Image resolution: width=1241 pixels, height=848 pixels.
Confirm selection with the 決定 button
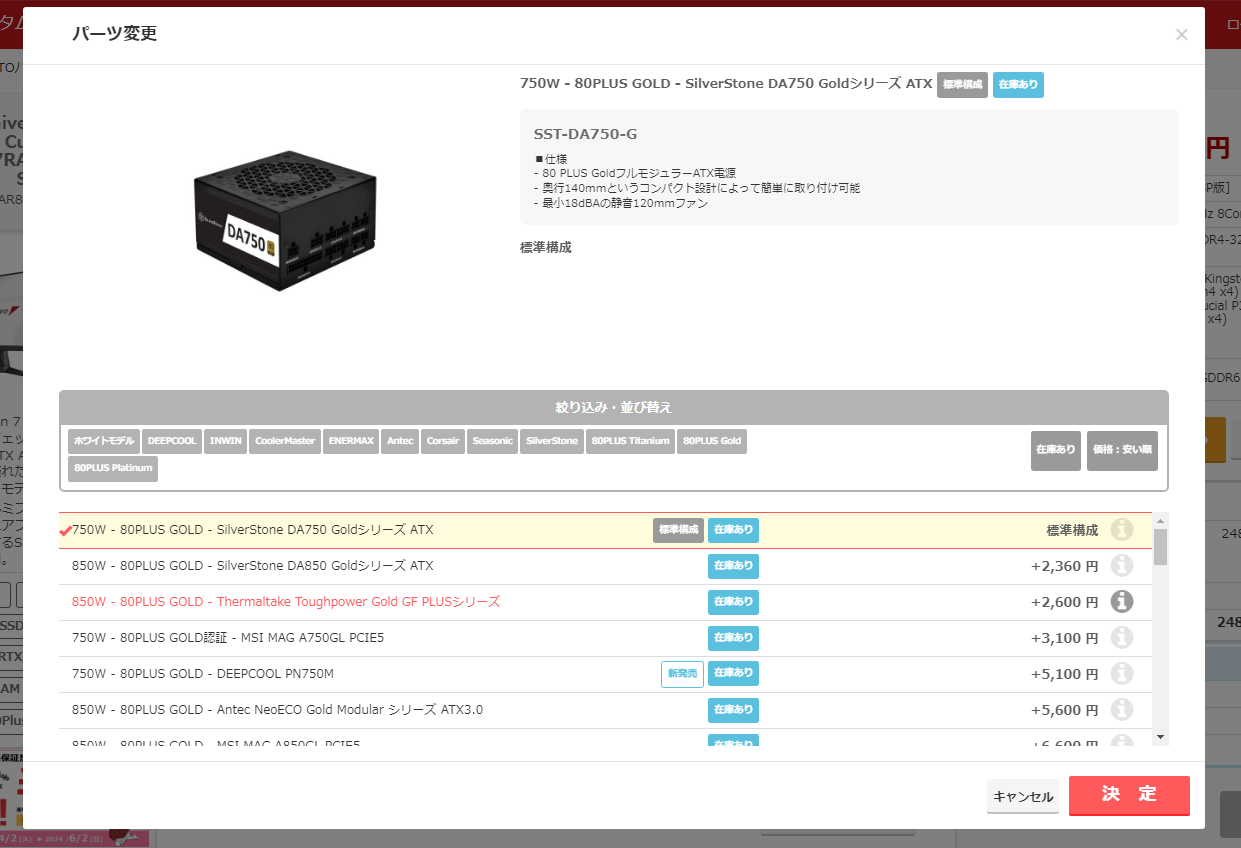point(1129,796)
